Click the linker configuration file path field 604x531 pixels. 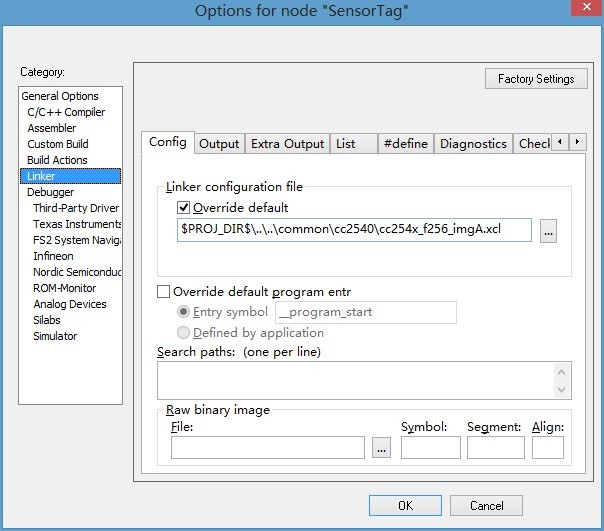[354, 231]
